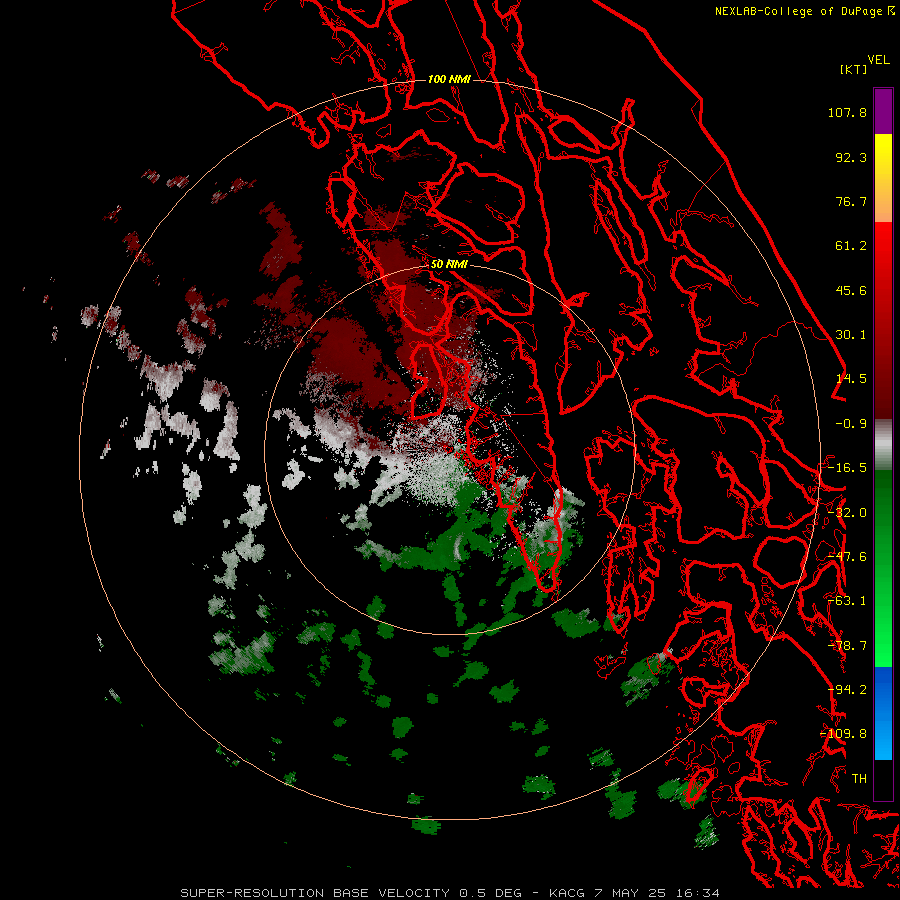Viewport: 900px width, 900px height.
Task: Click the NEXLAB-College of DuPage label
Action: (x=798, y=11)
